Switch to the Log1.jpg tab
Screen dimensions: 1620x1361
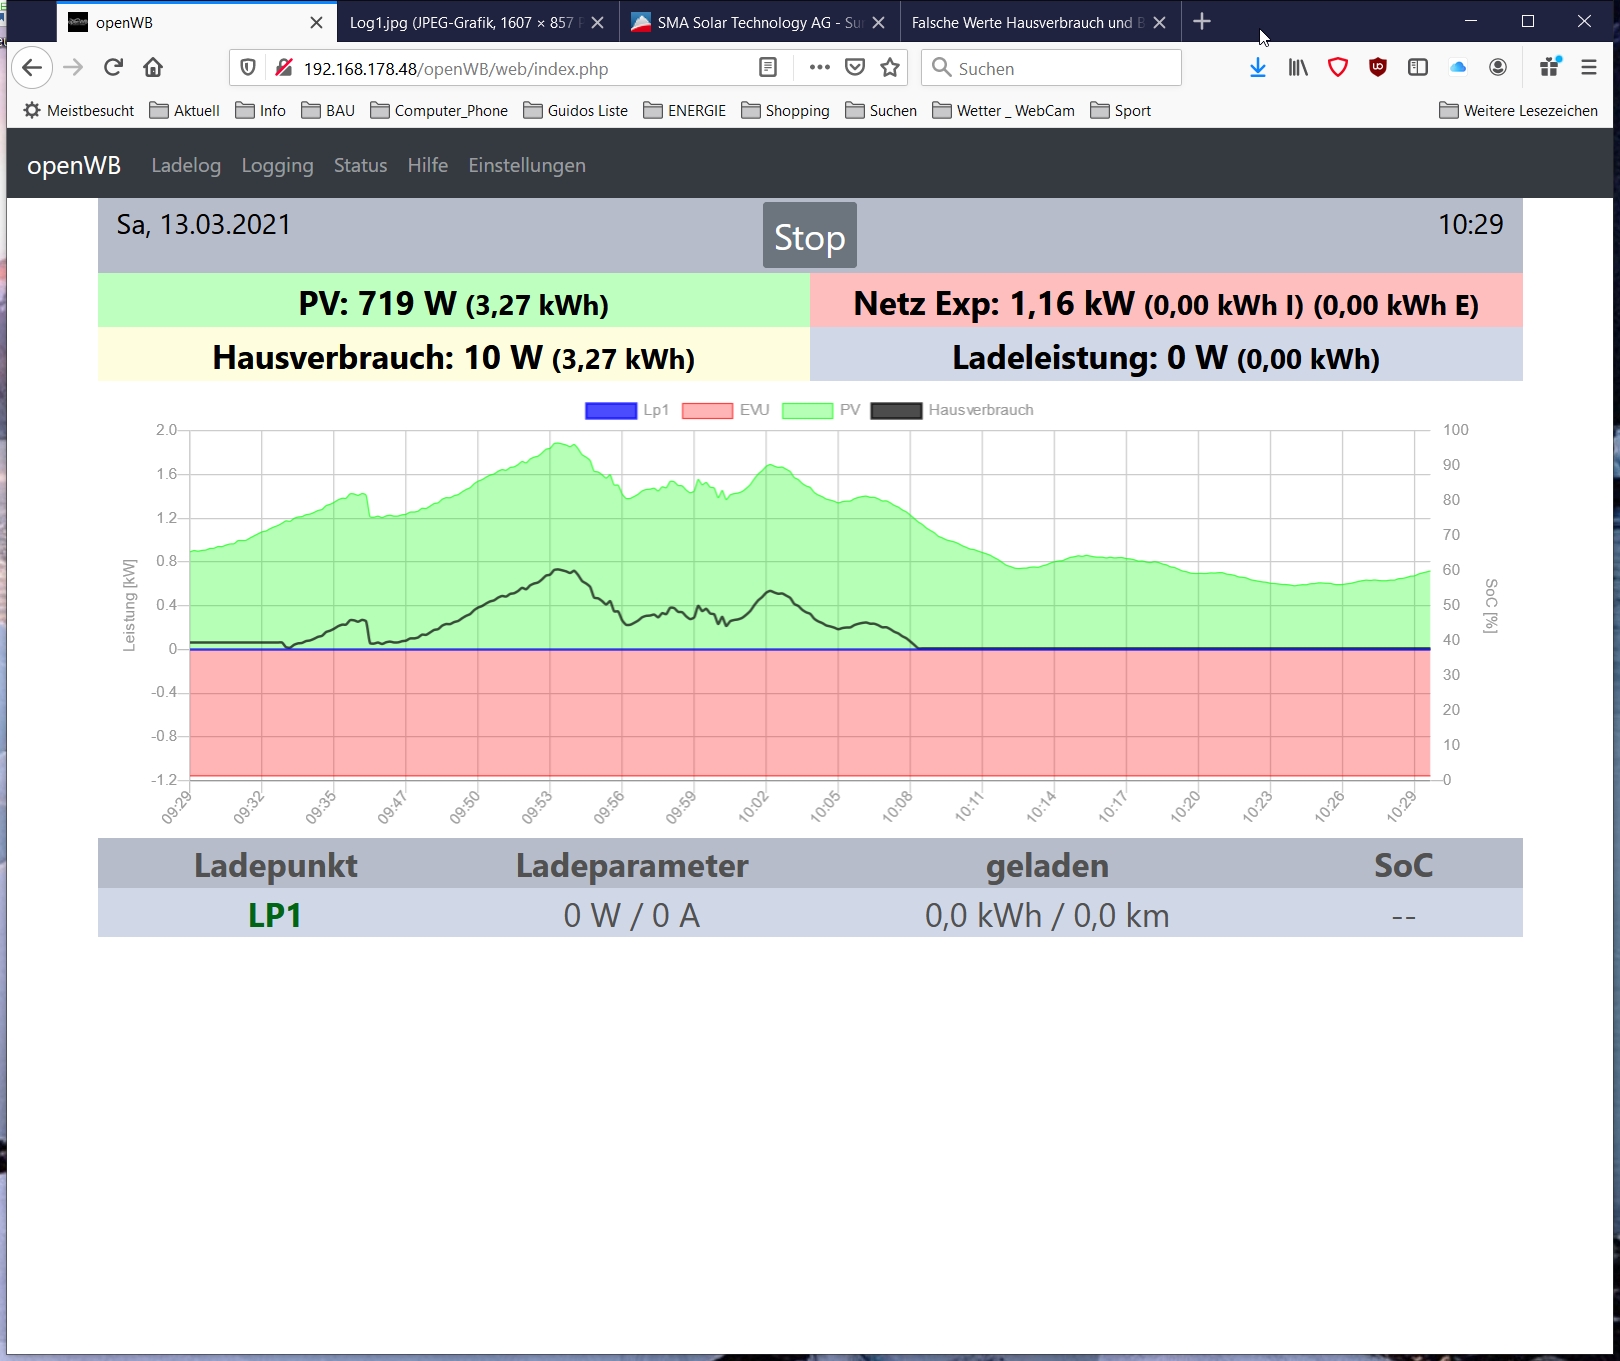pos(478,22)
